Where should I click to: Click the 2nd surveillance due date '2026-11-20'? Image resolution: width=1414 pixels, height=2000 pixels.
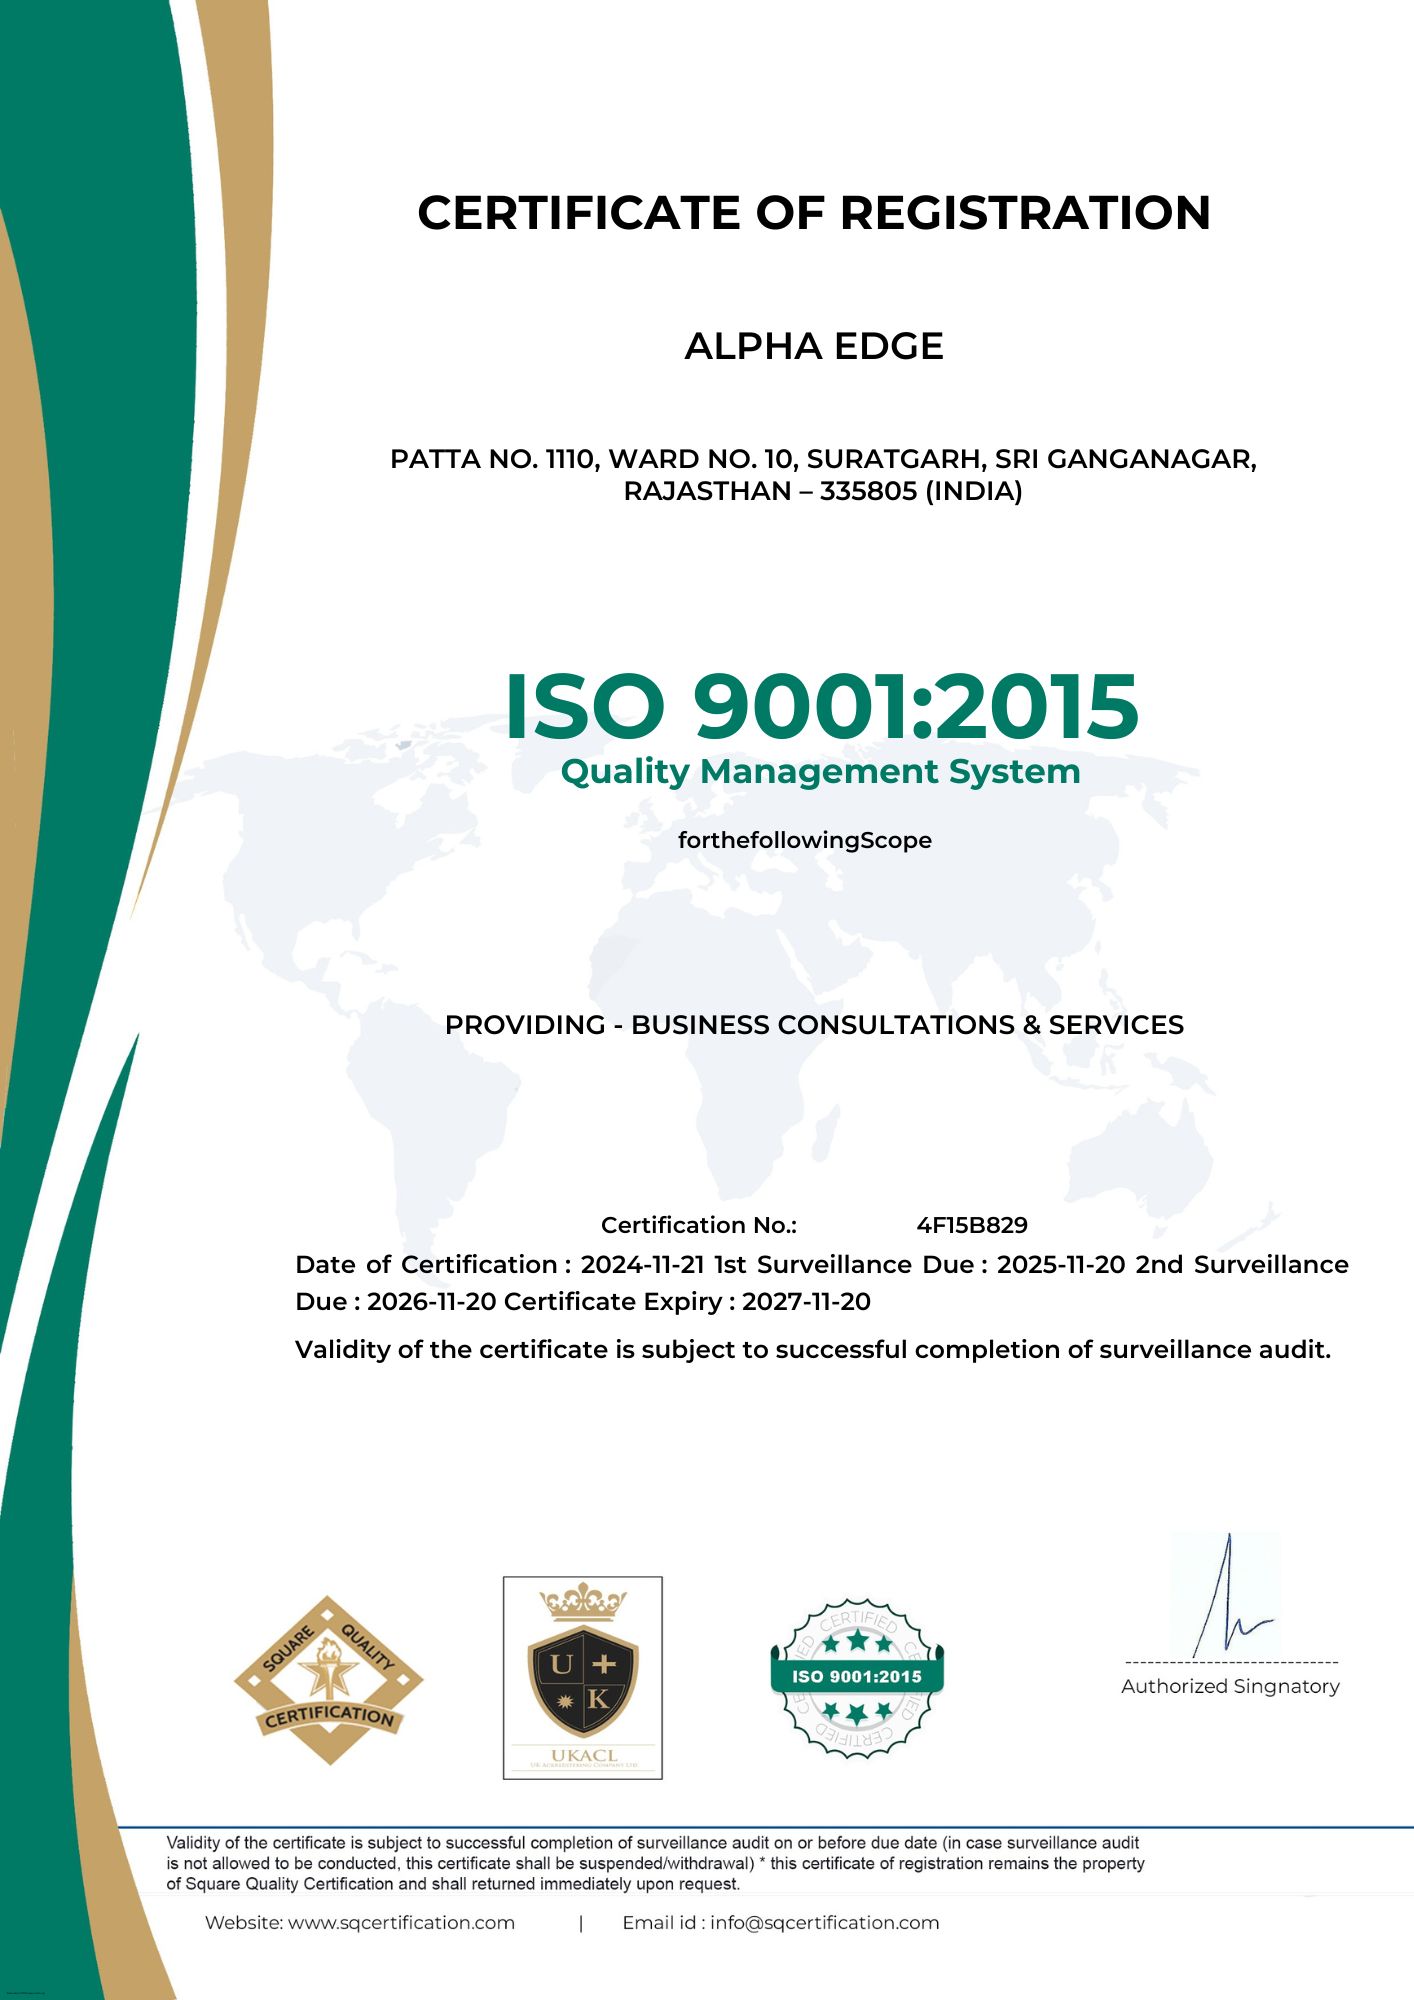pyautogui.click(x=432, y=1301)
